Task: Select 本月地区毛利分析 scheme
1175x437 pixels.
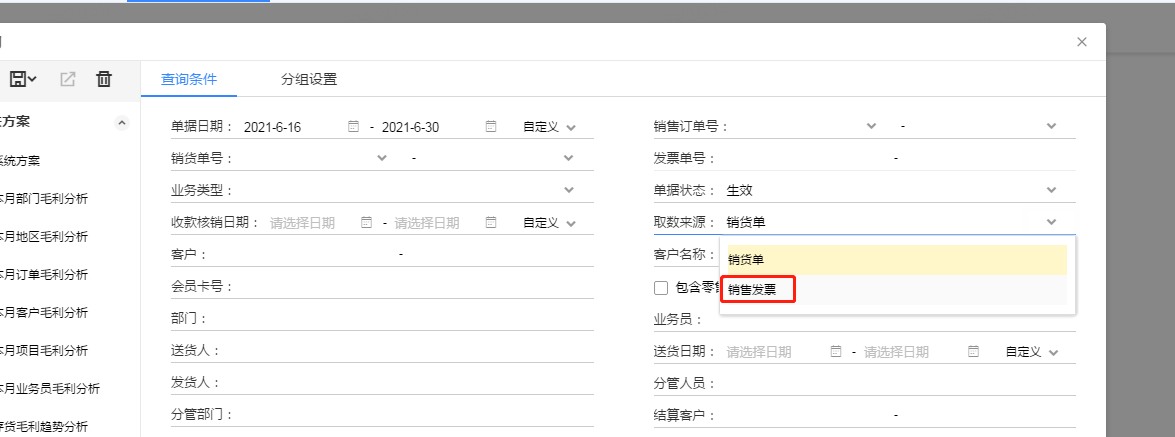Action: coord(43,237)
